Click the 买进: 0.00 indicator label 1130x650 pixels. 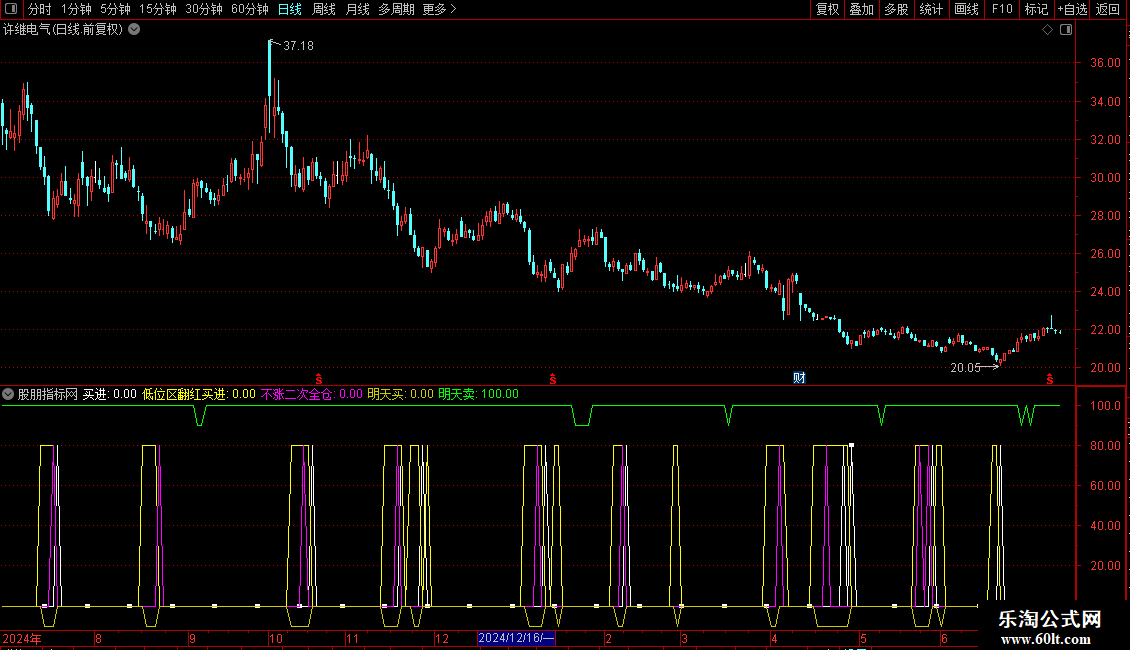click(110, 394)
